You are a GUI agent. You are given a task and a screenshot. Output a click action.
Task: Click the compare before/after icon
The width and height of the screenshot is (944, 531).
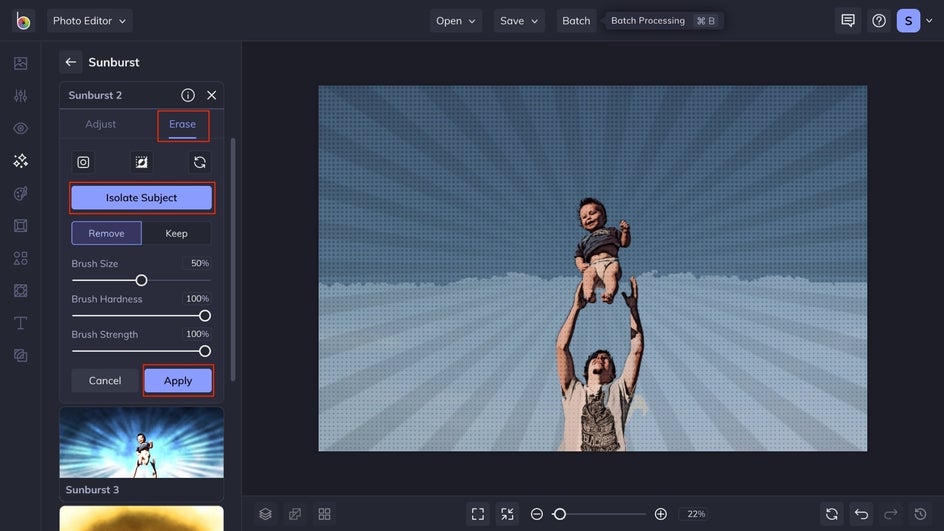click(294, 514)
